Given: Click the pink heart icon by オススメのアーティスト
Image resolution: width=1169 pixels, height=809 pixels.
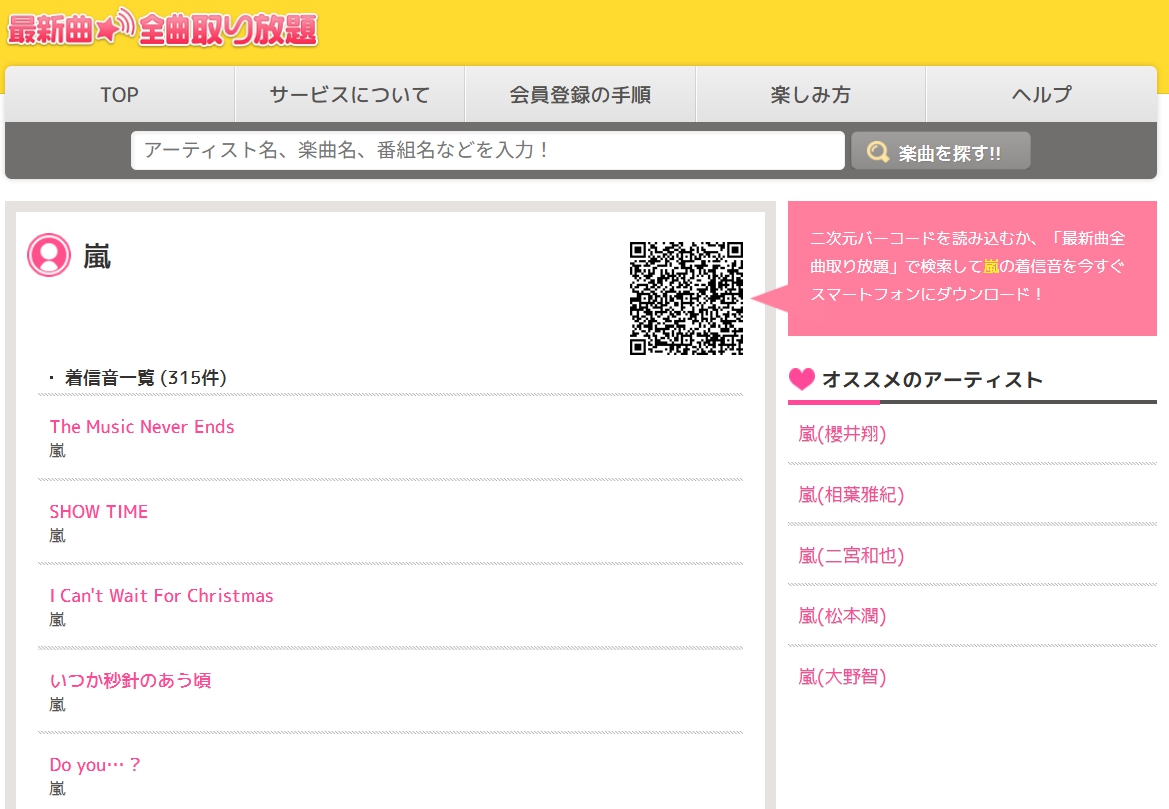Looking at the screenshot, I should point(802,379).
